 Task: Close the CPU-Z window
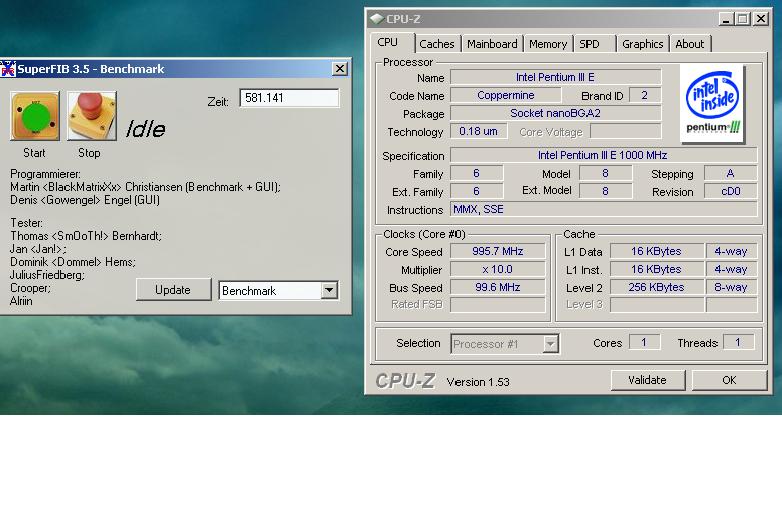(761, 19)
